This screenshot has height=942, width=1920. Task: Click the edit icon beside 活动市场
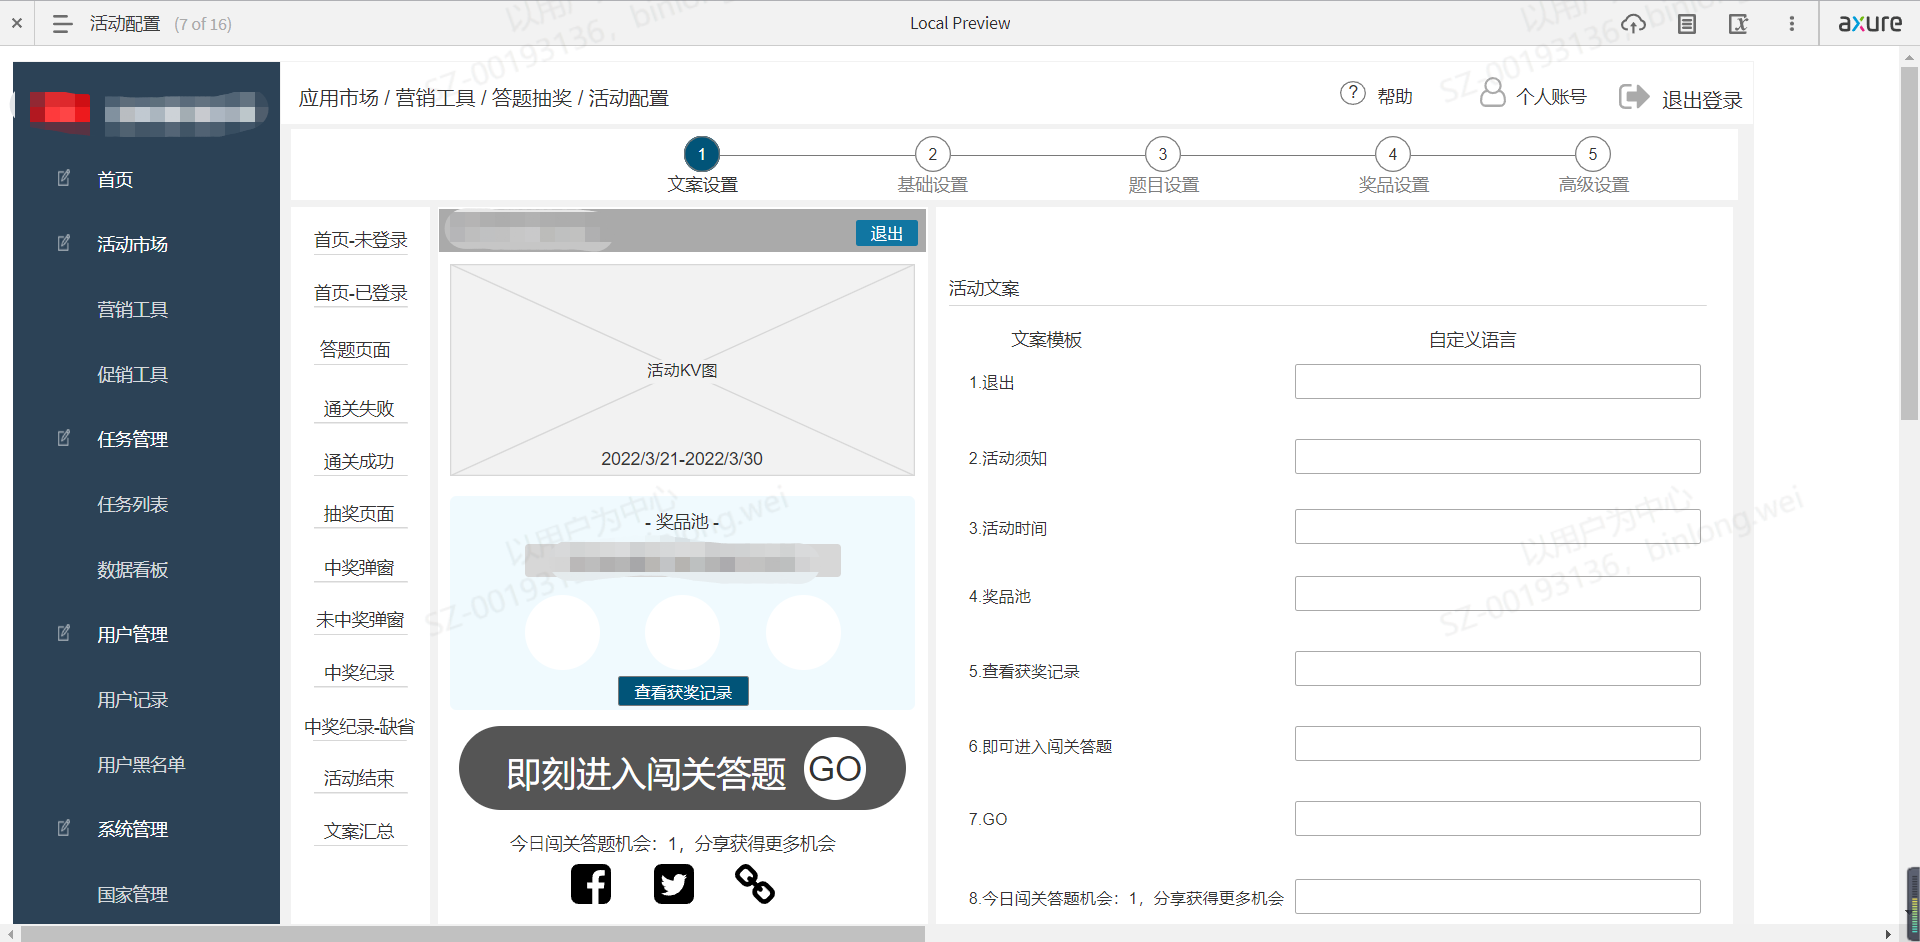[x=64, y=243]
